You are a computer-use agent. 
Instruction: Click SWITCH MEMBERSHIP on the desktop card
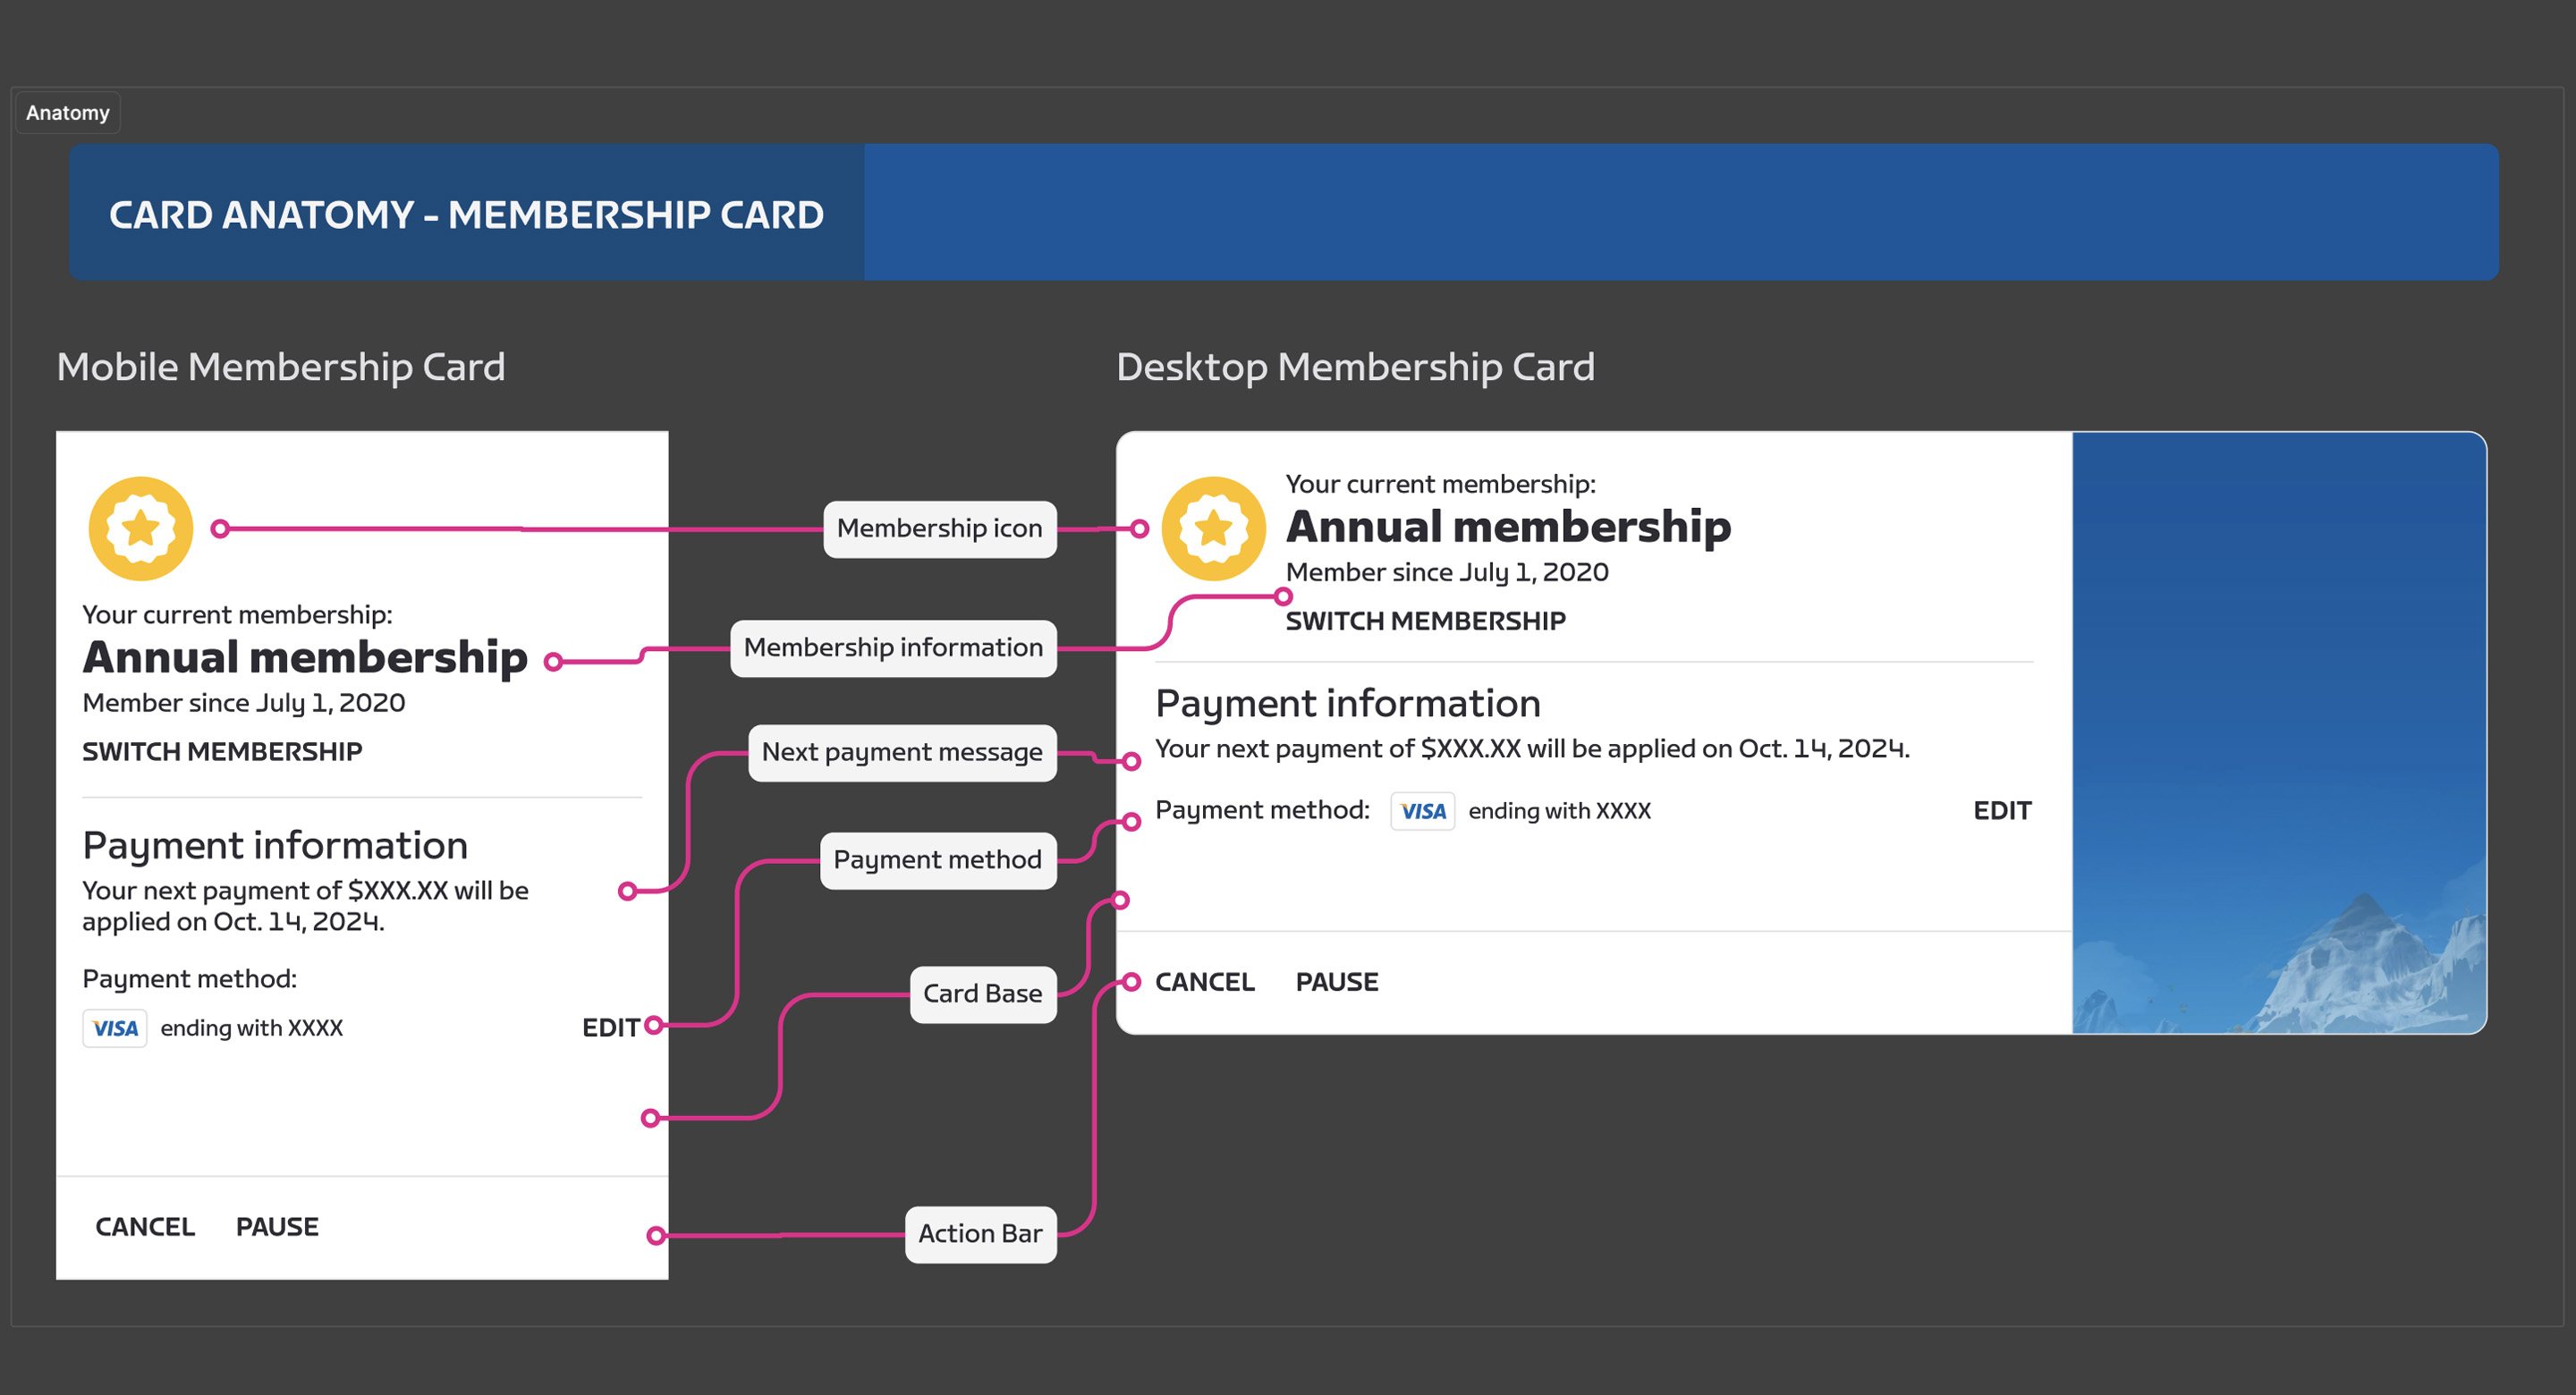(x=1425, y=621)
